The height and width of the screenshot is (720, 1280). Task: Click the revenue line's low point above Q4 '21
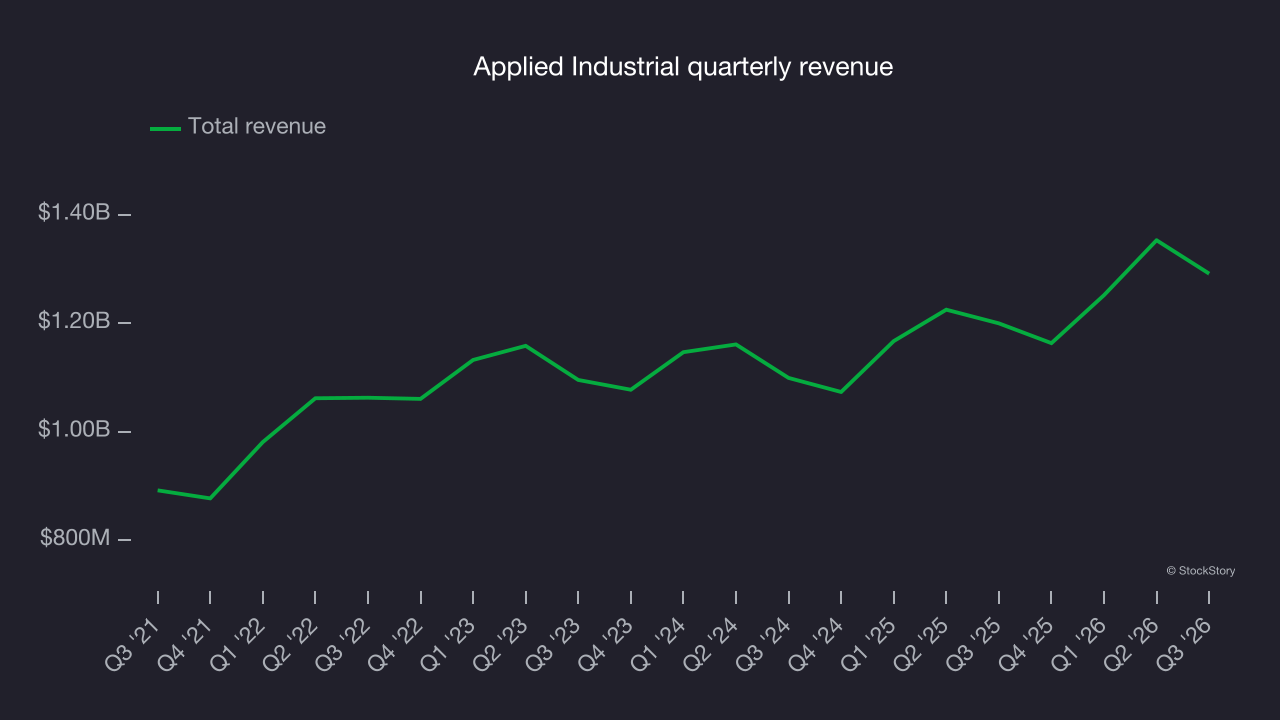point(210,498)
